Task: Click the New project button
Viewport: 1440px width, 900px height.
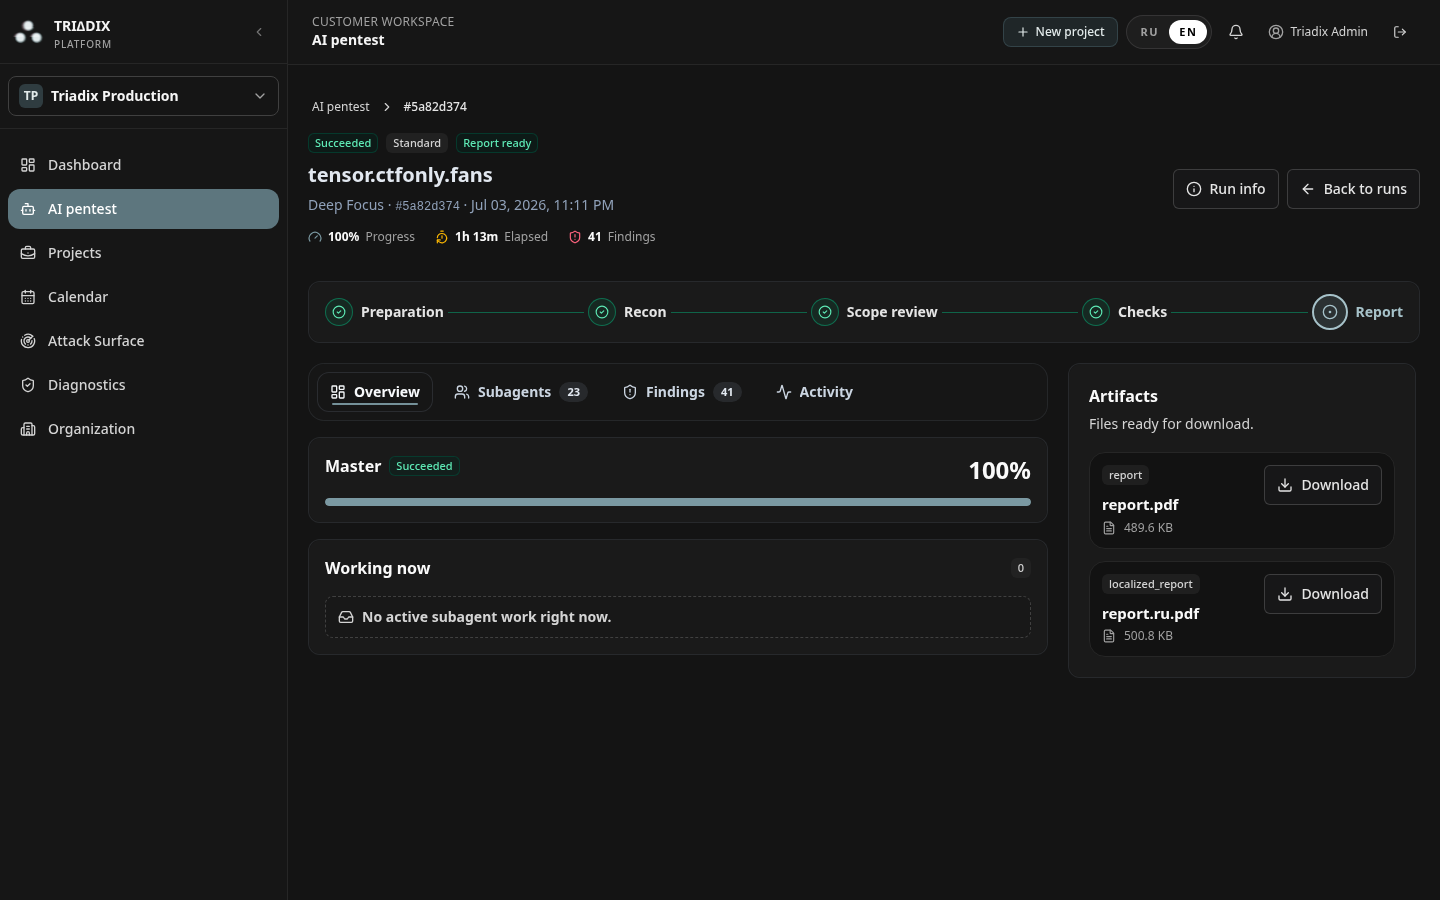Action: click(1060, 32)
